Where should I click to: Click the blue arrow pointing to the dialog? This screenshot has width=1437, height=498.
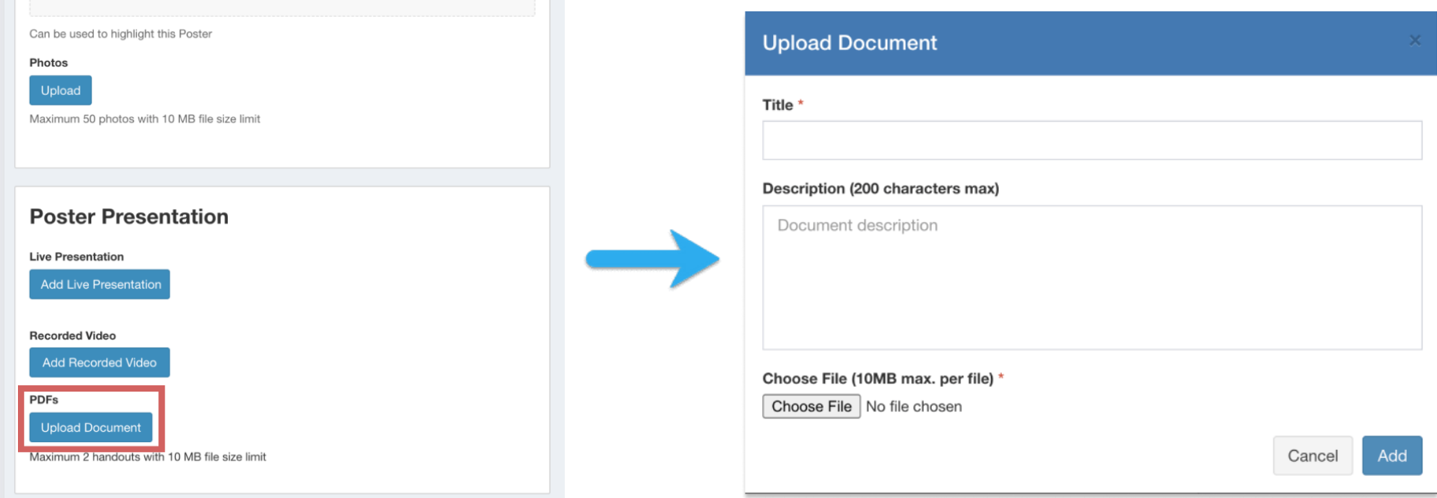point(652,259)
